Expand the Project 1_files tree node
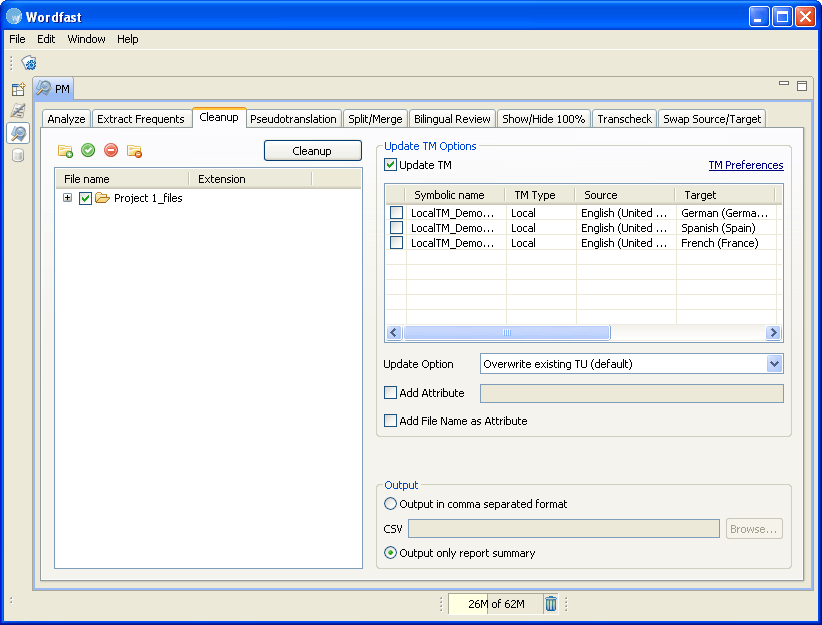 click(67, 198)
